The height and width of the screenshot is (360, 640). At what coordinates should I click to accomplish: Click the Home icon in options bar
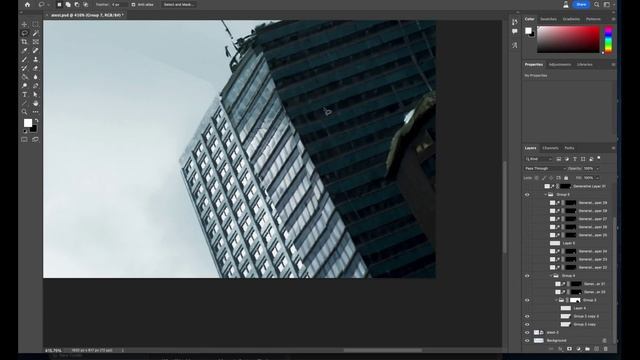tap(27, 4)
